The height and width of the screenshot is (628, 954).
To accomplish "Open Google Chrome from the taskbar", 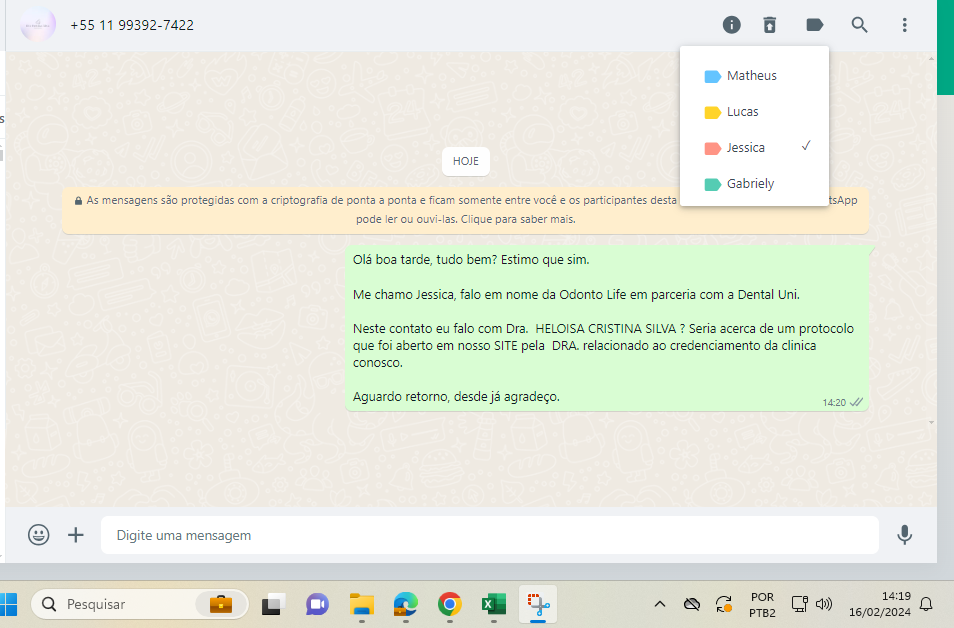I will tap(450, 604).
